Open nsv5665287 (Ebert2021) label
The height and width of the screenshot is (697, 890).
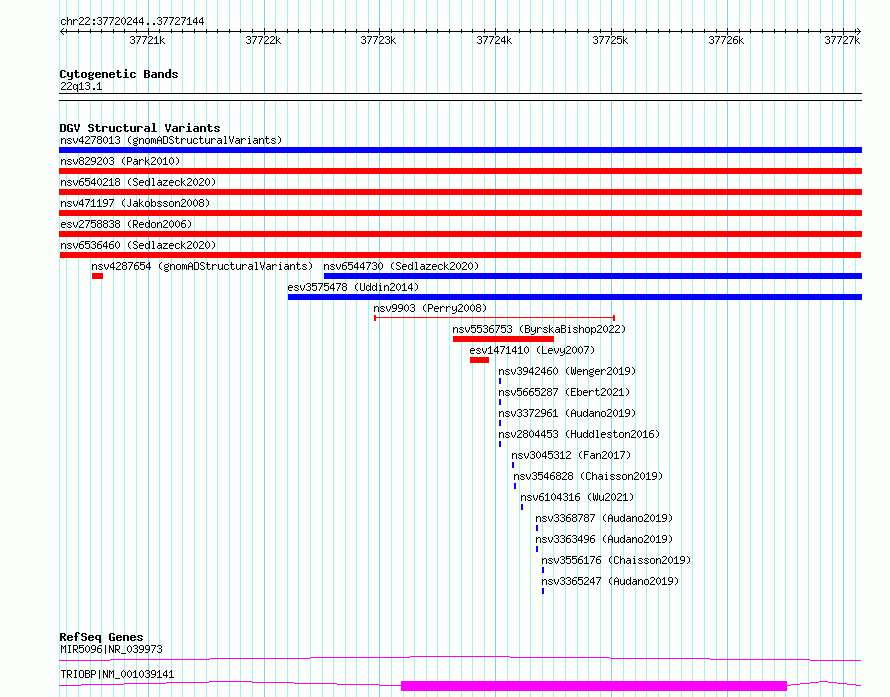564,392
